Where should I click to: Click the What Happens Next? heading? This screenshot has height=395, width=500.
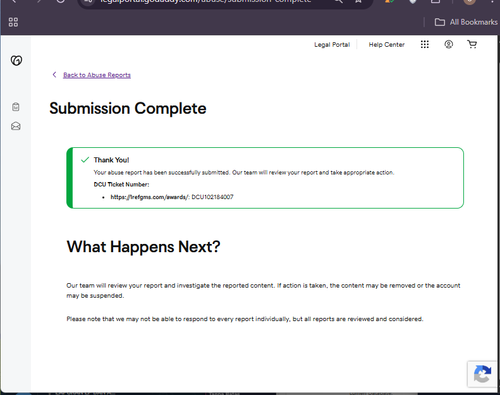click(x=144, y=247)
